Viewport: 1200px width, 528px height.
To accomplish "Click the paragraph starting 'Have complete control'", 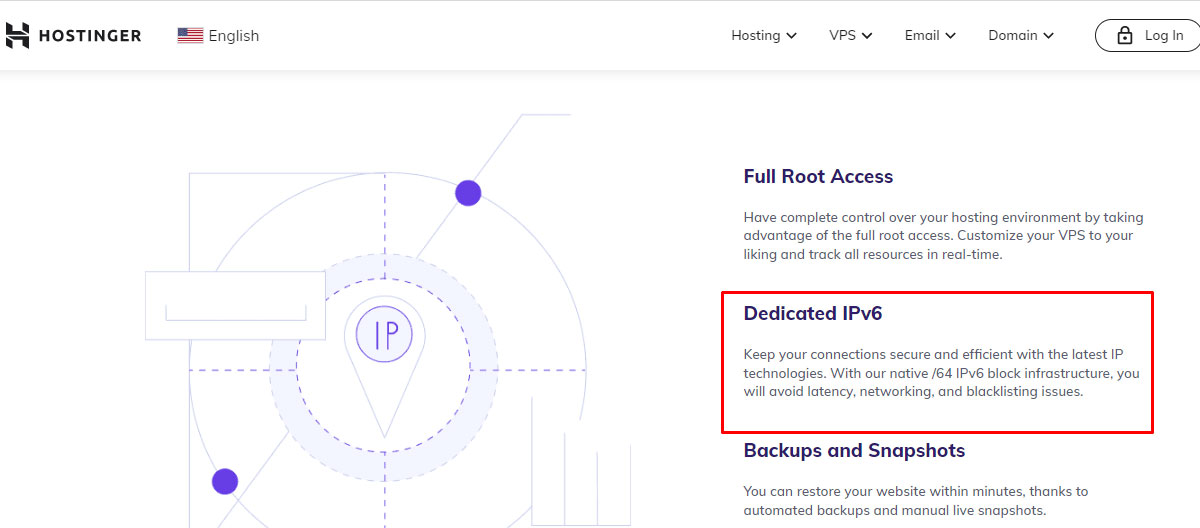I will point(944,236).
